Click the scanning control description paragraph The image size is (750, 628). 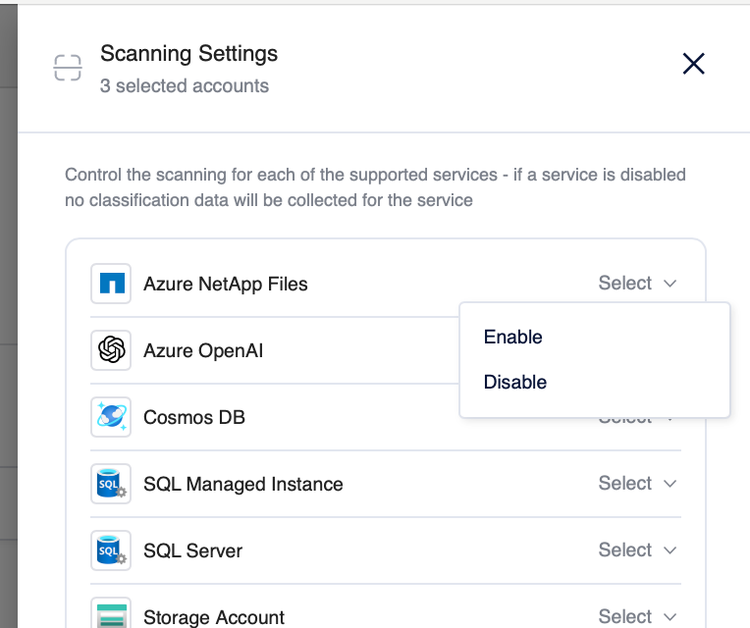(375, 187)
